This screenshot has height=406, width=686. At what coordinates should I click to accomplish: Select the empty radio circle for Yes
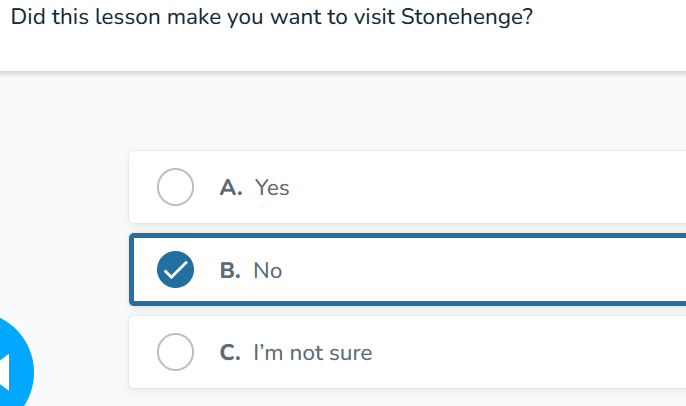tap(175, 187)
